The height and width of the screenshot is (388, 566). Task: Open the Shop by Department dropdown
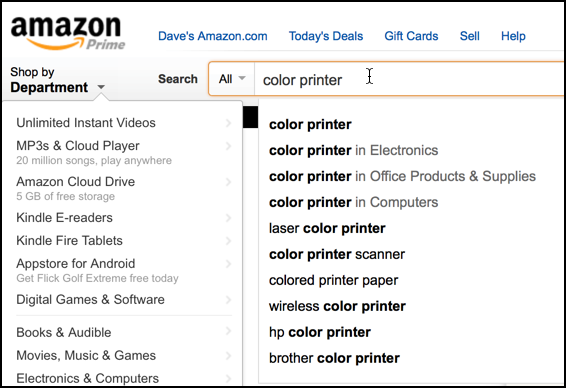pos(57,80)
